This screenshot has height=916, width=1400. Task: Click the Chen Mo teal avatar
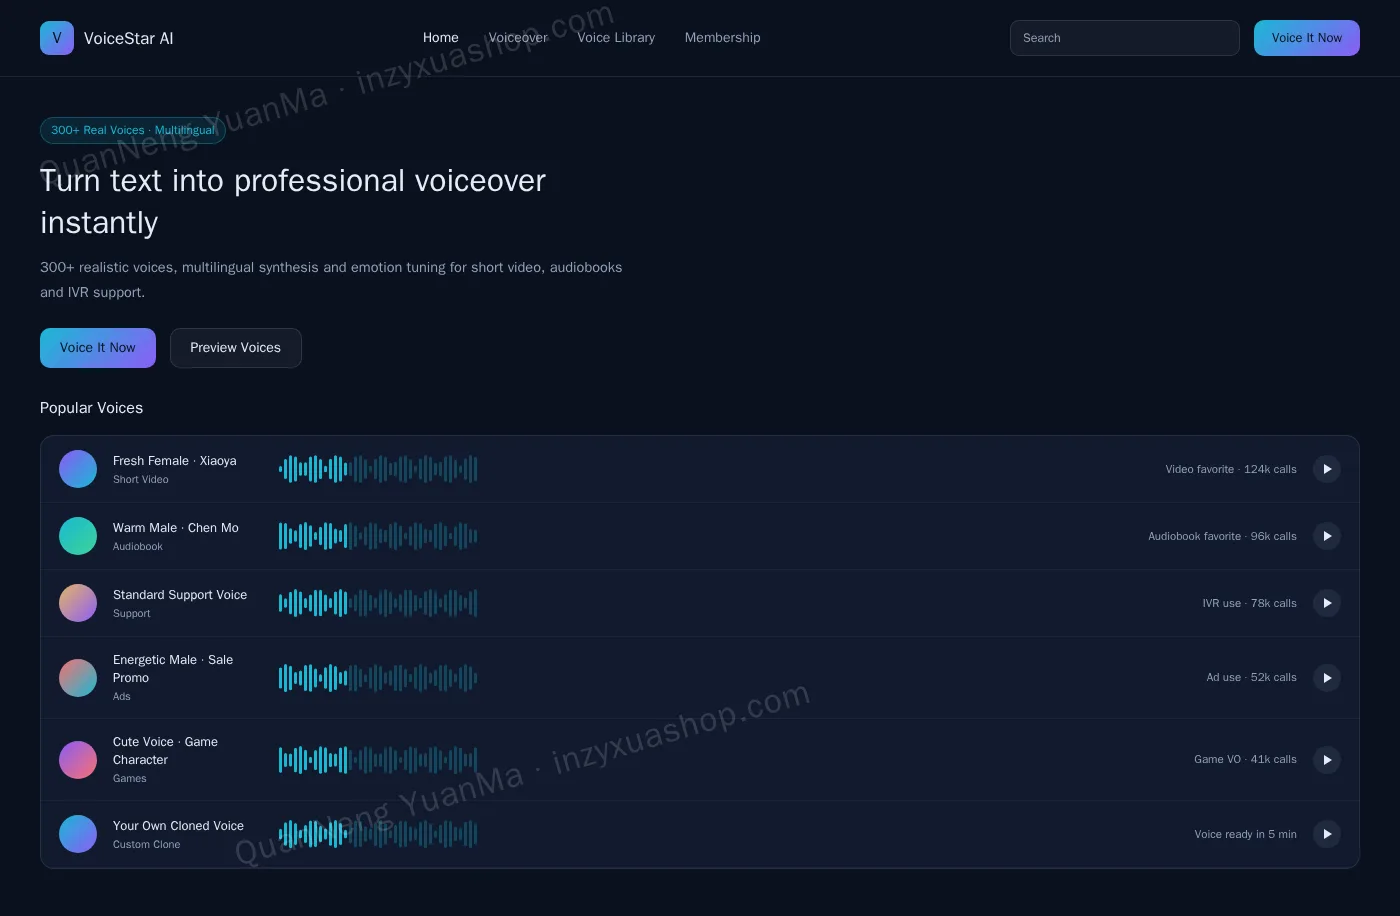(x=78, y=536)
